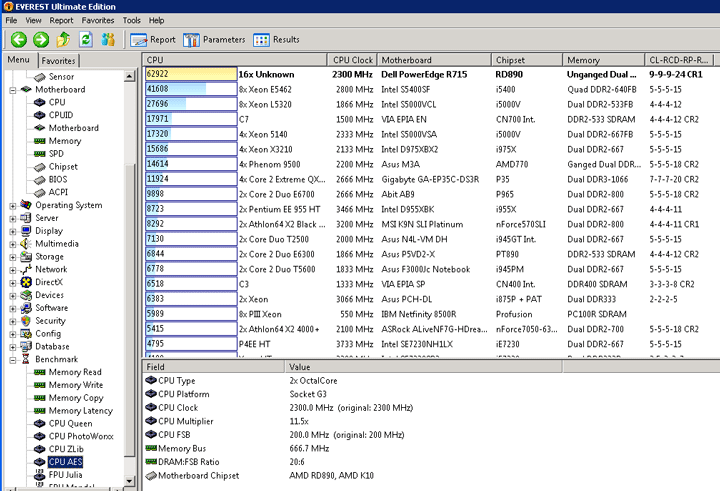Go forward with the green right arrow

coord(41,40)
